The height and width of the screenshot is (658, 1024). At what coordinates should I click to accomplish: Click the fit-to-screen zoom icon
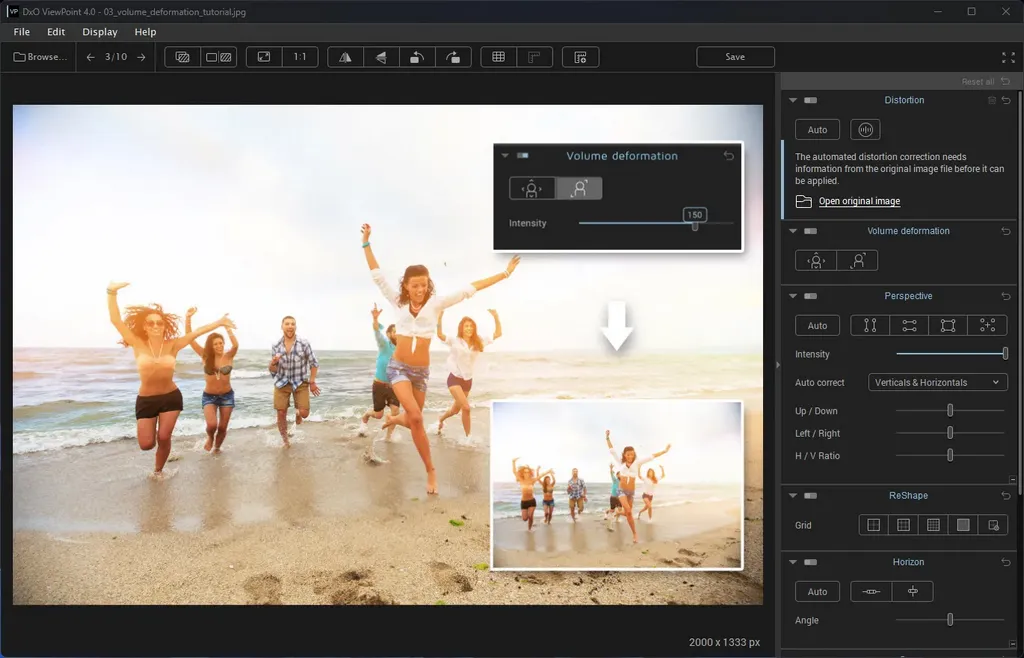point(264,57)
